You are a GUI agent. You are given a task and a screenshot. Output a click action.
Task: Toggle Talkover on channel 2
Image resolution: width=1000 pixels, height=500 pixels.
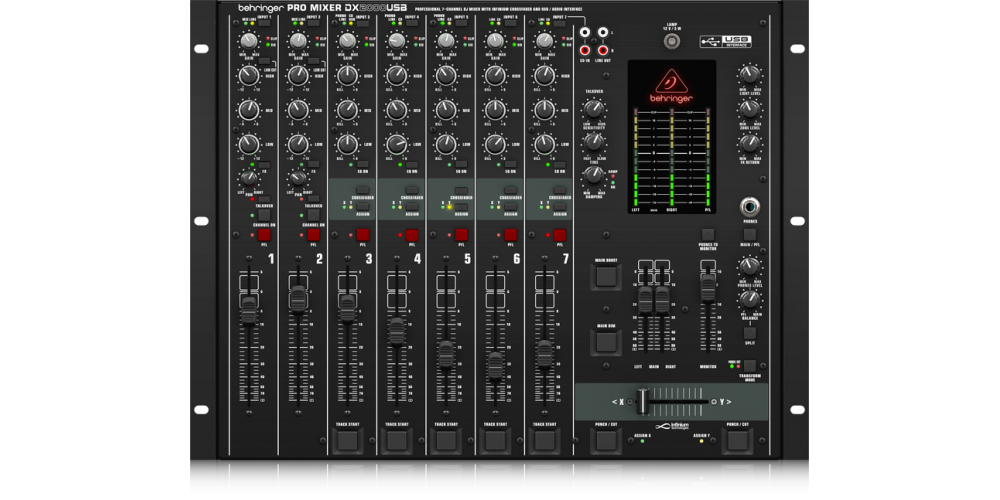tap(313, 199)
